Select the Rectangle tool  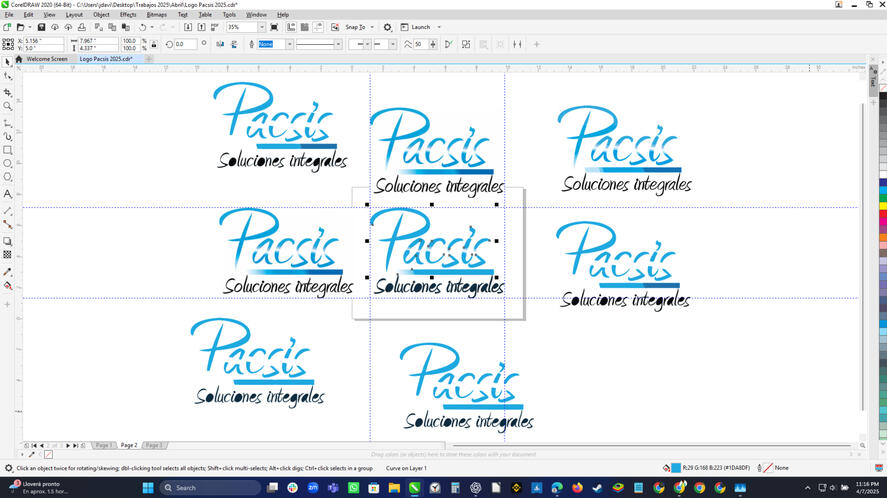tap(7, 150)
